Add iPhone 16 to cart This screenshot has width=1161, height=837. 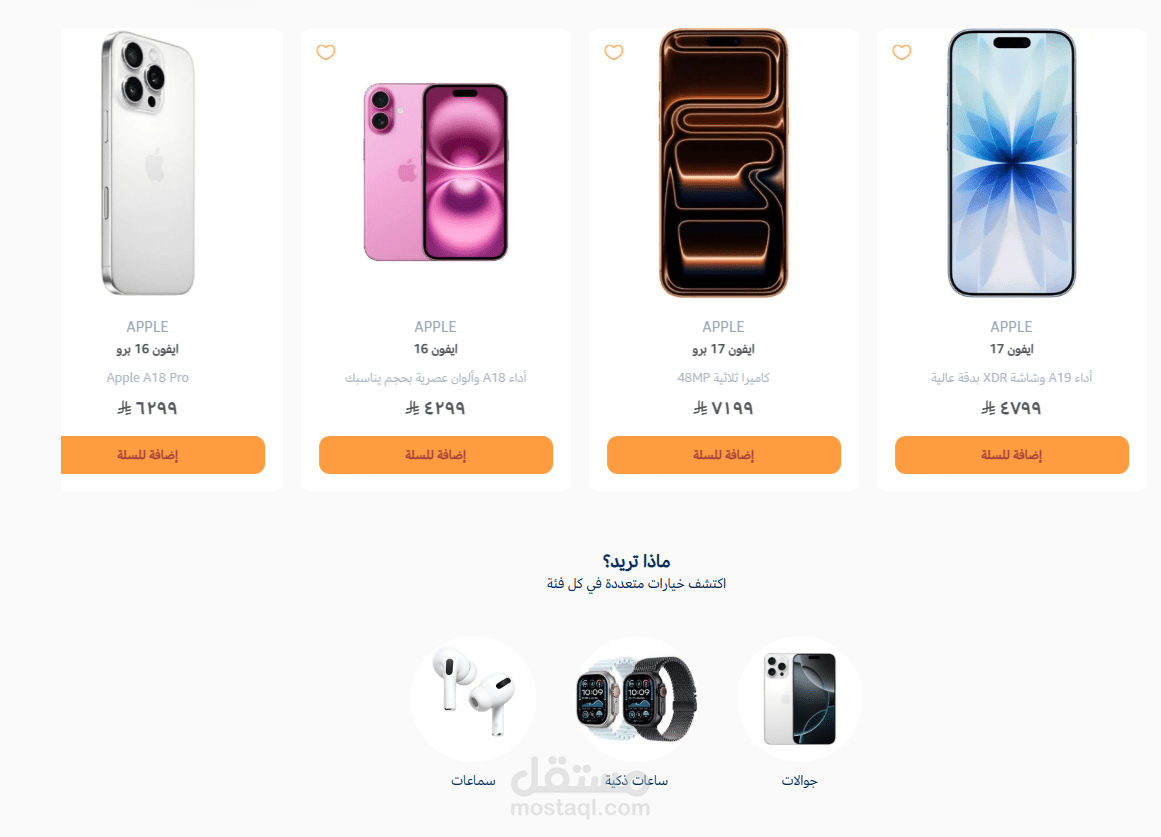click(436, 455)
